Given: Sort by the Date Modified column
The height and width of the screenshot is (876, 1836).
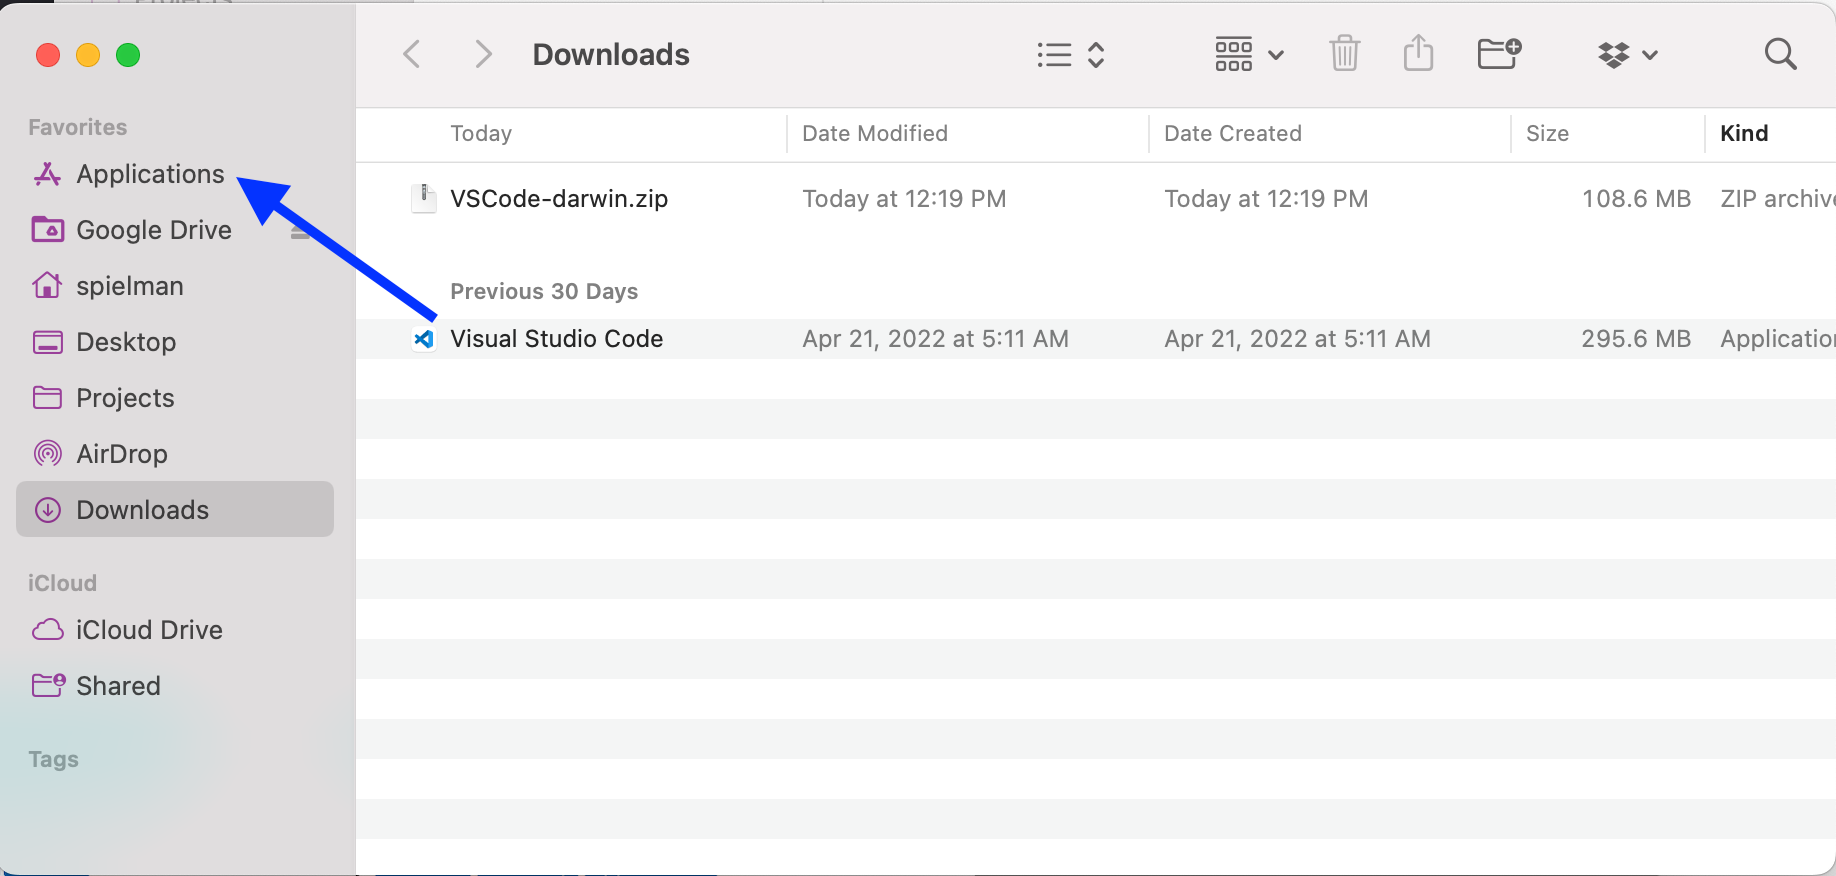Looking at the screenshot, I should pos(875,133).
